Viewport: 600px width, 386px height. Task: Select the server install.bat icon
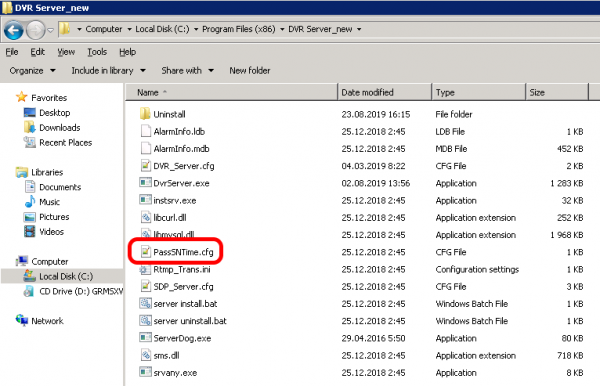[145, 303]
